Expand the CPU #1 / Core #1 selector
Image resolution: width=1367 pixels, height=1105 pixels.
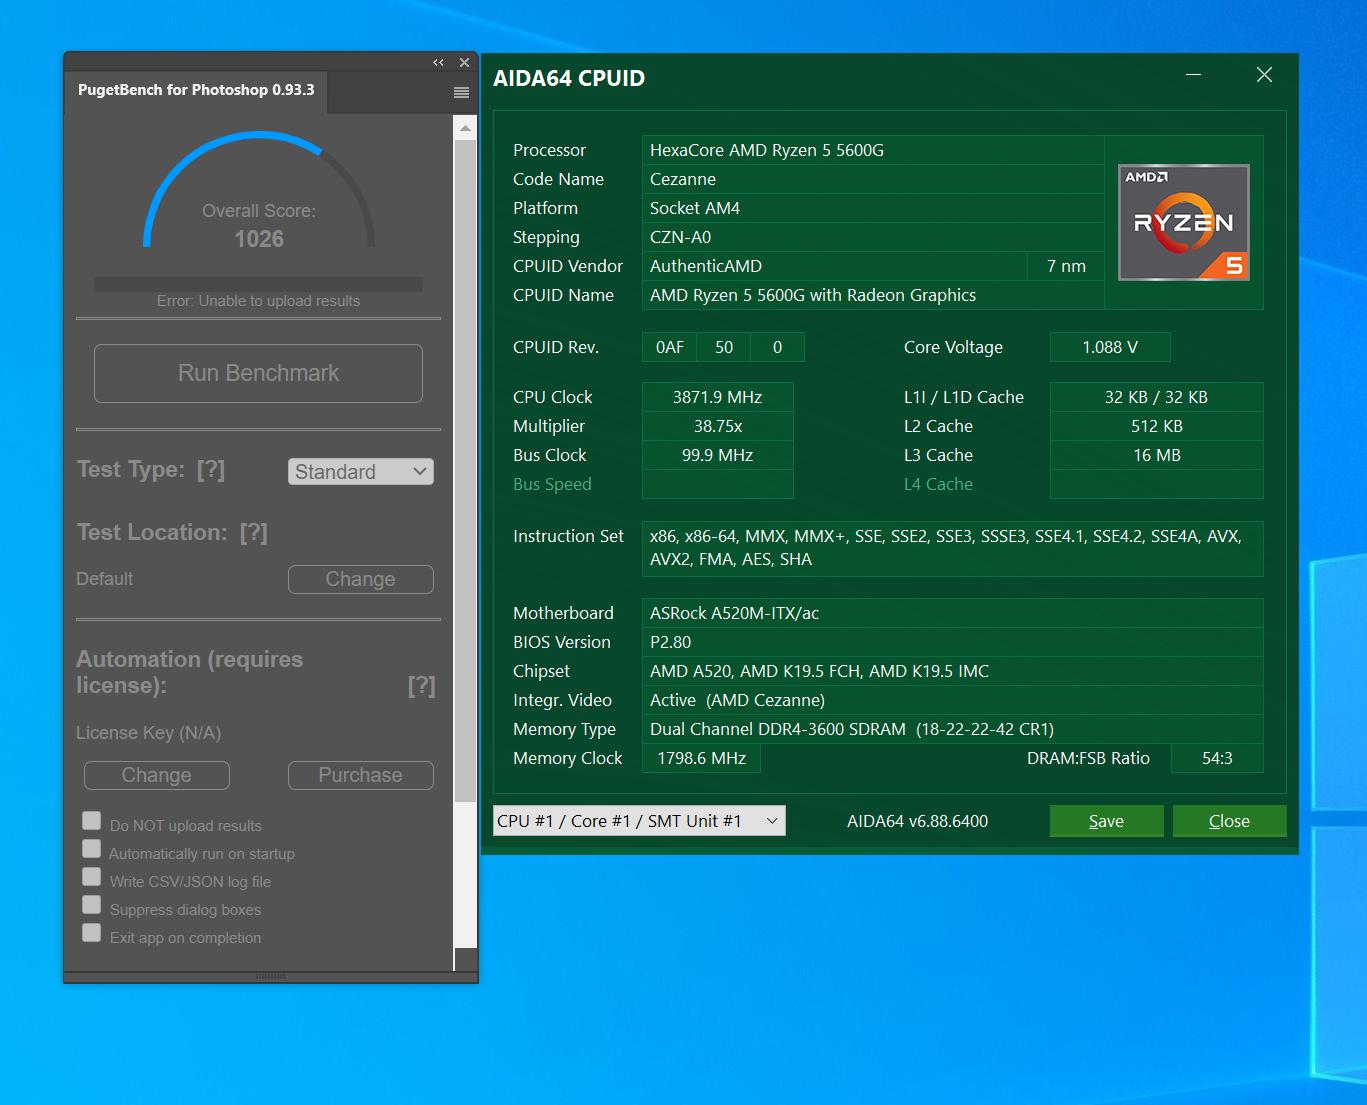click(639, 821)
